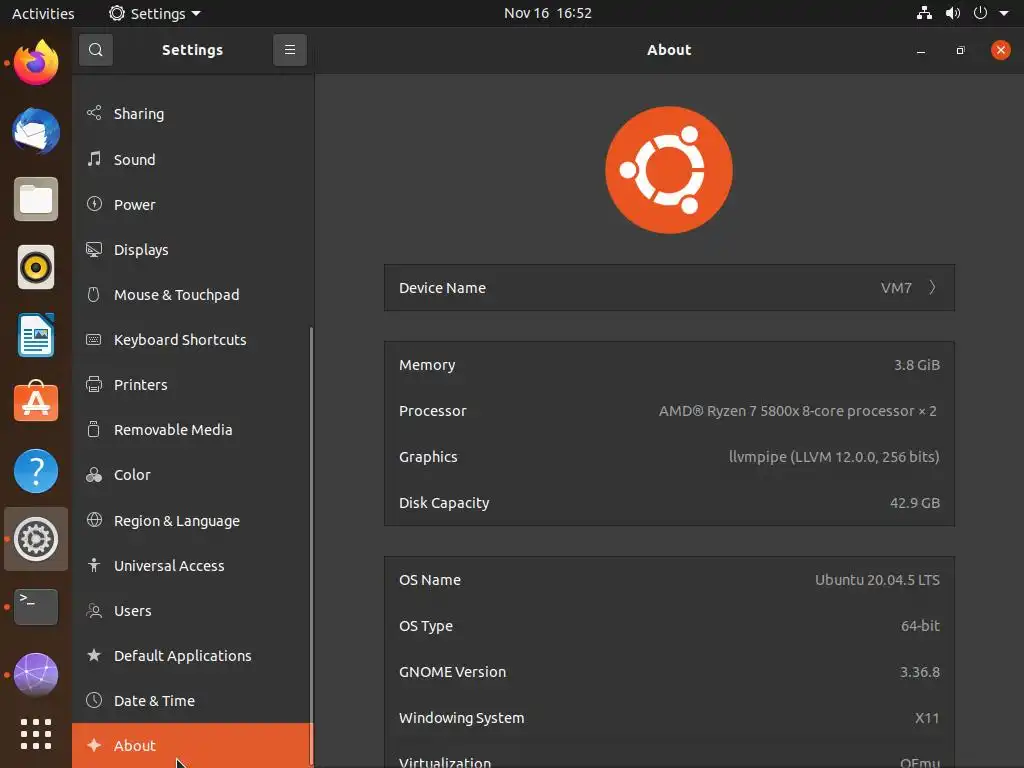This screenshot has width=1024, height=768.
Task: Click the Removable Media icon
Action: click(94, 429)
